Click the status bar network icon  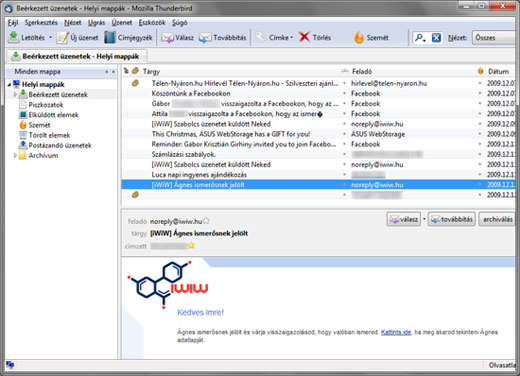point(10,365)
